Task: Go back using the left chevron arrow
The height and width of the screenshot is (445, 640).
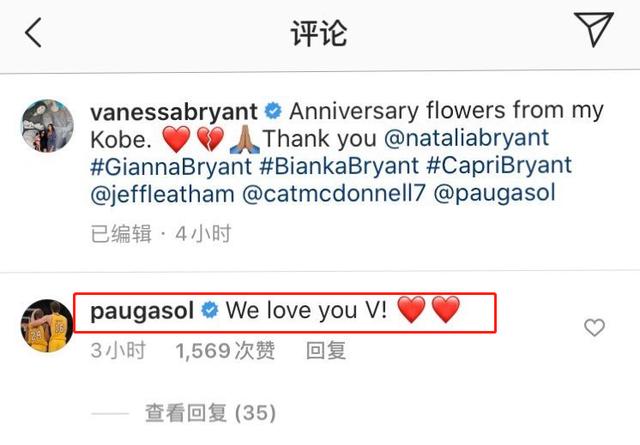Action: (x=33, y=32)
